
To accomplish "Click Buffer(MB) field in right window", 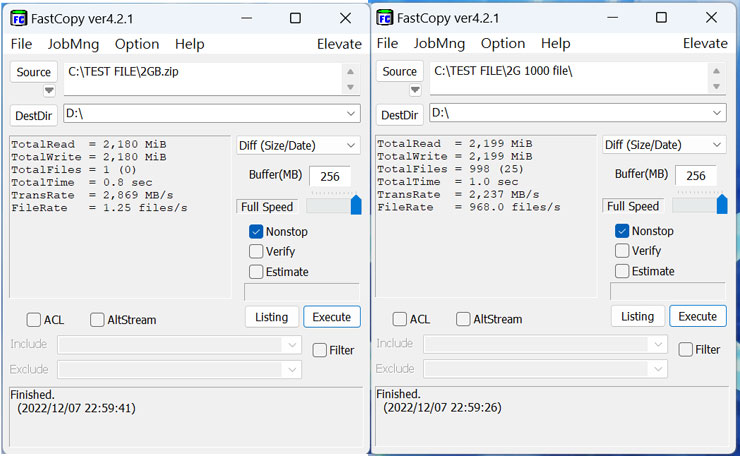I will 696,175.
